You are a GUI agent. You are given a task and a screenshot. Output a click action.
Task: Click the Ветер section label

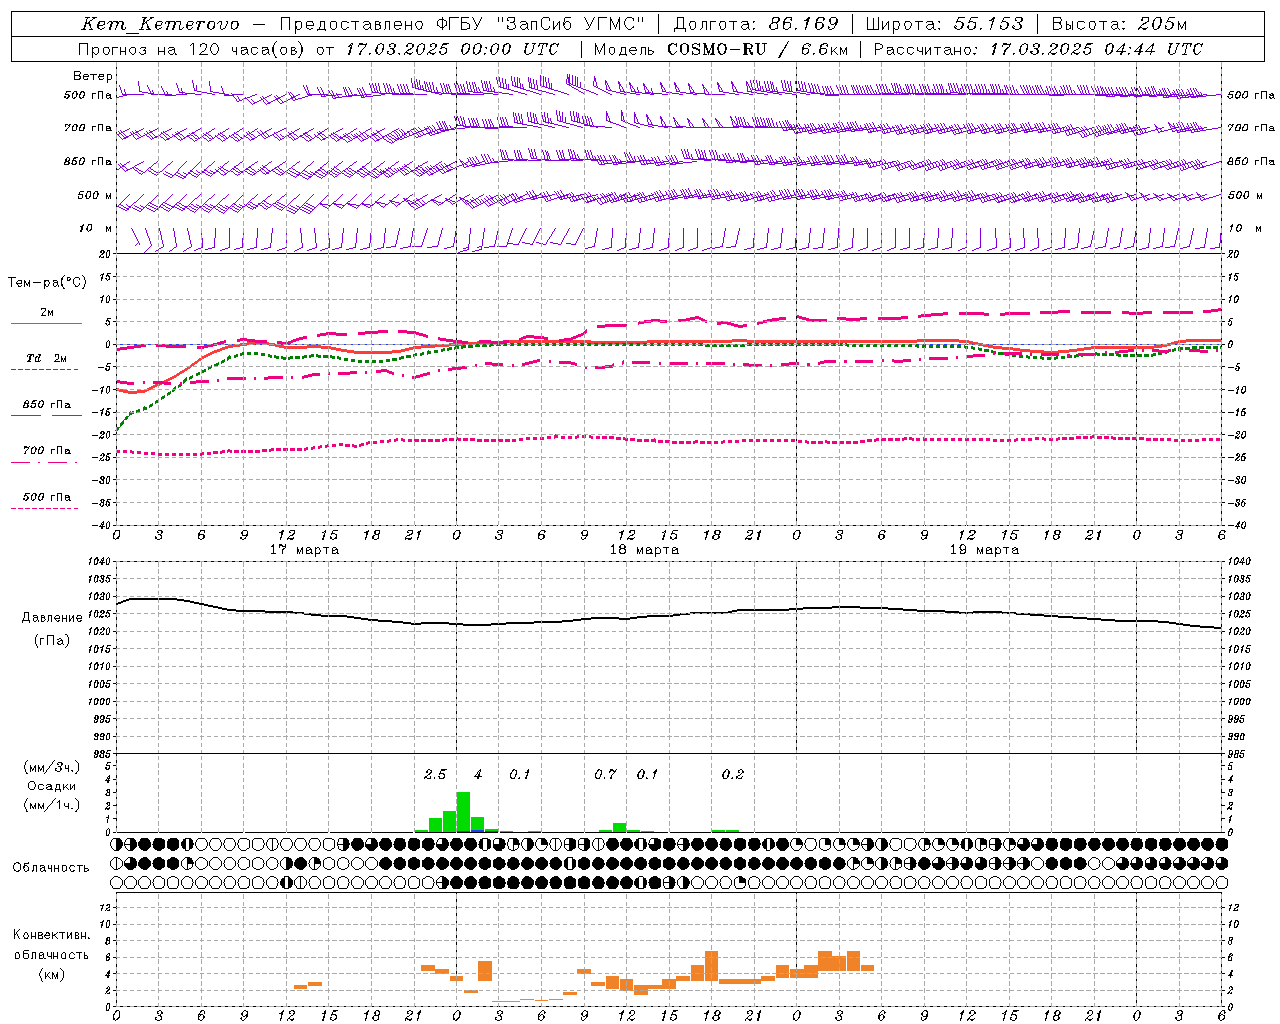[x=93, y=76]
